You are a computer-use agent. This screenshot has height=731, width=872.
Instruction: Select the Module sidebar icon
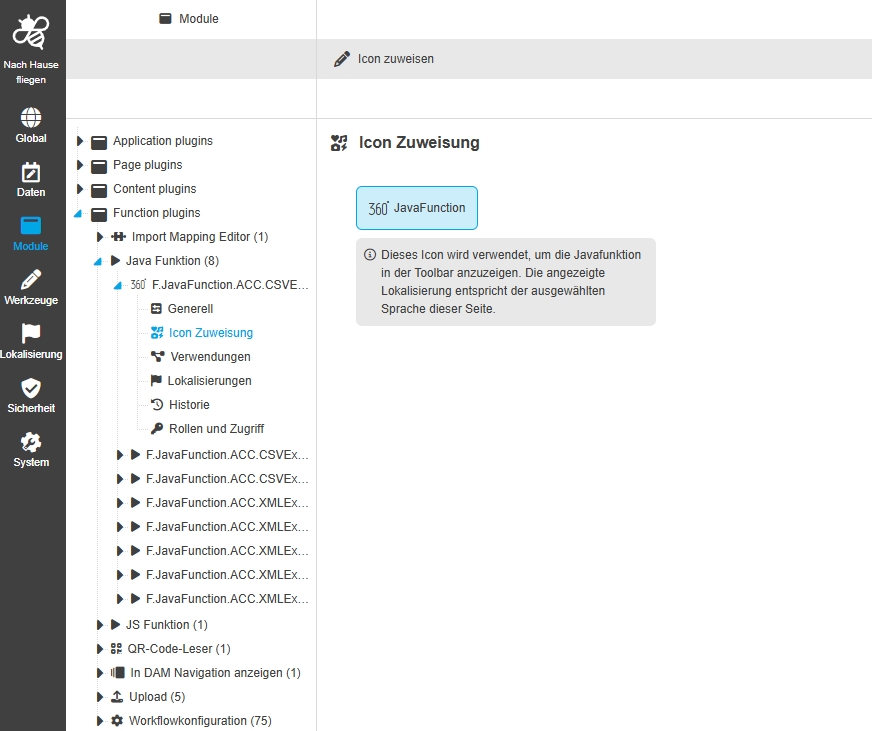(x=31, y=226)
